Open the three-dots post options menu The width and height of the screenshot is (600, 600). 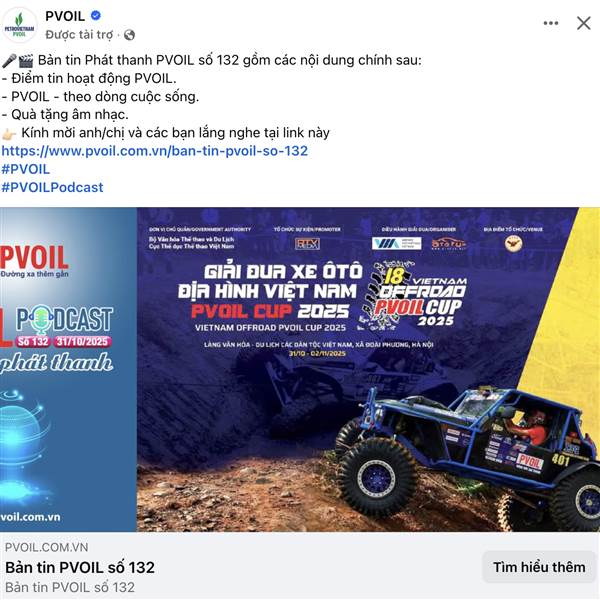551,23
